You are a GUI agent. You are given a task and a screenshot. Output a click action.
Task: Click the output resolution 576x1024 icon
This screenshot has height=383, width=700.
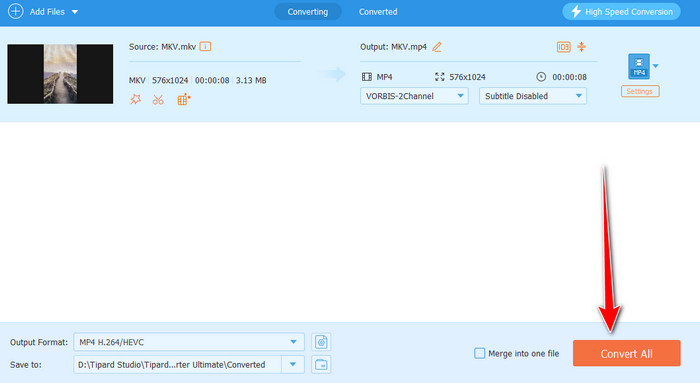(x=440, y=77)
